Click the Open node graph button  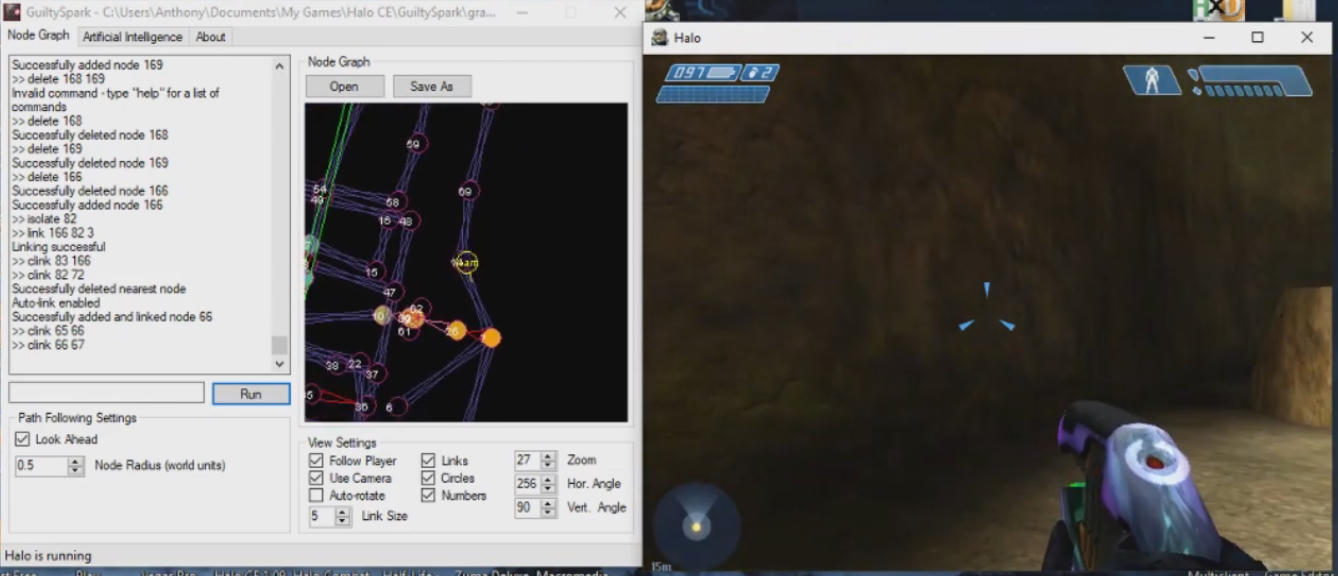[344, 87]
